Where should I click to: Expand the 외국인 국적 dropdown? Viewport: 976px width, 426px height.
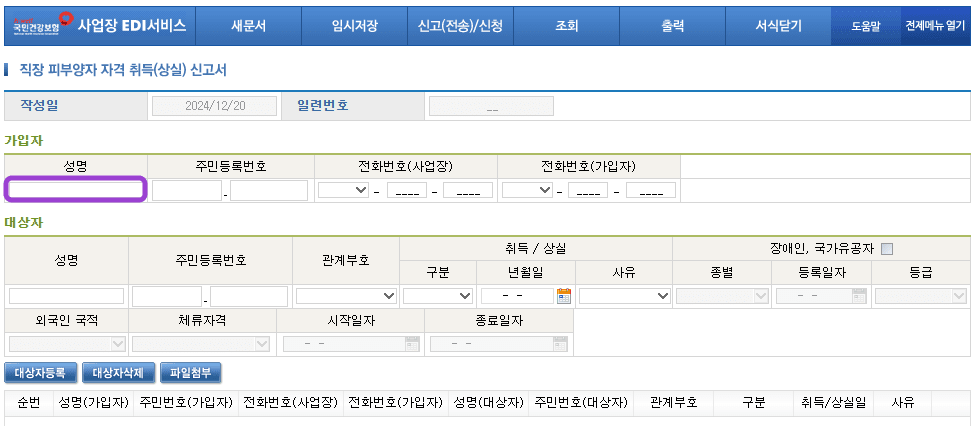(67, 344)
